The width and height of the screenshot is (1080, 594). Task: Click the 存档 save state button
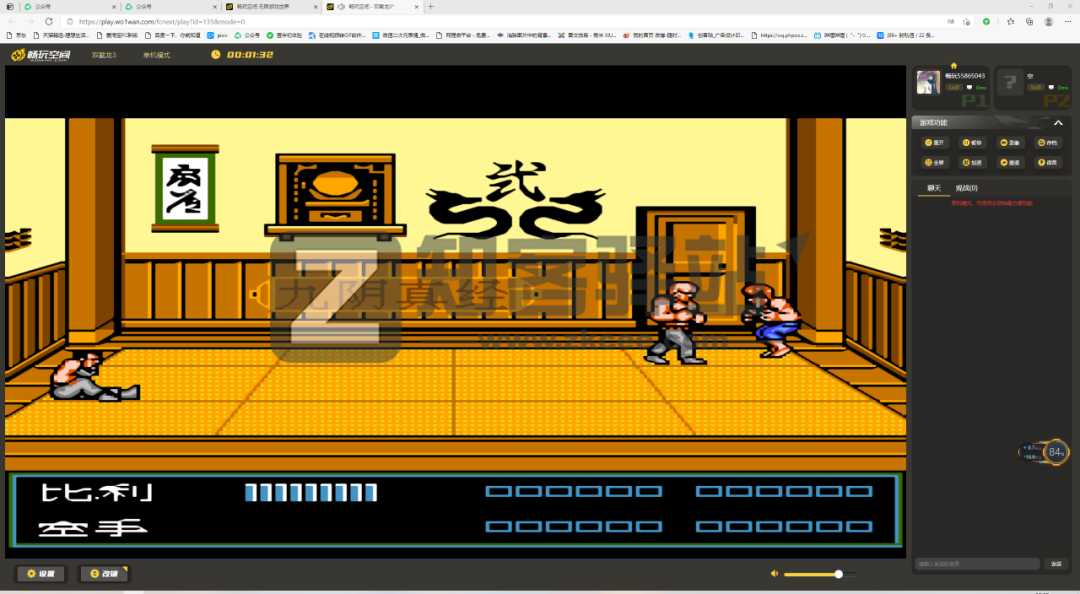point(1047,143)
